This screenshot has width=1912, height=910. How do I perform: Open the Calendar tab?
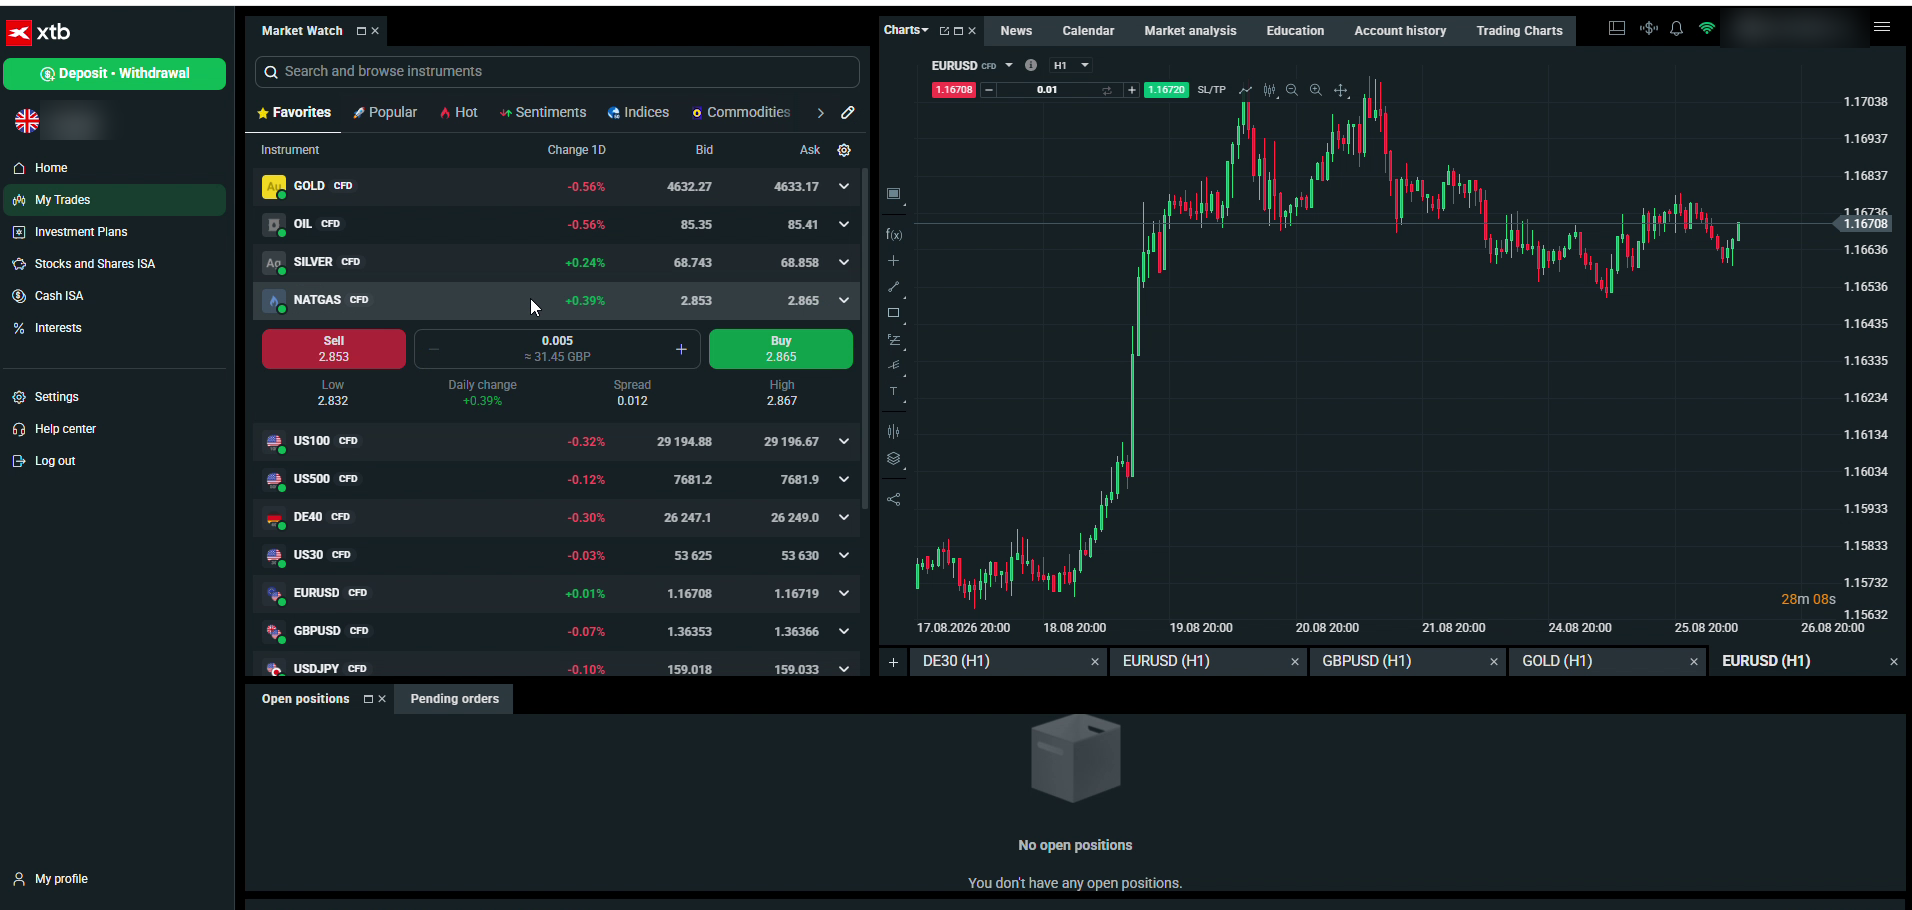click(x=1088, y=31)
